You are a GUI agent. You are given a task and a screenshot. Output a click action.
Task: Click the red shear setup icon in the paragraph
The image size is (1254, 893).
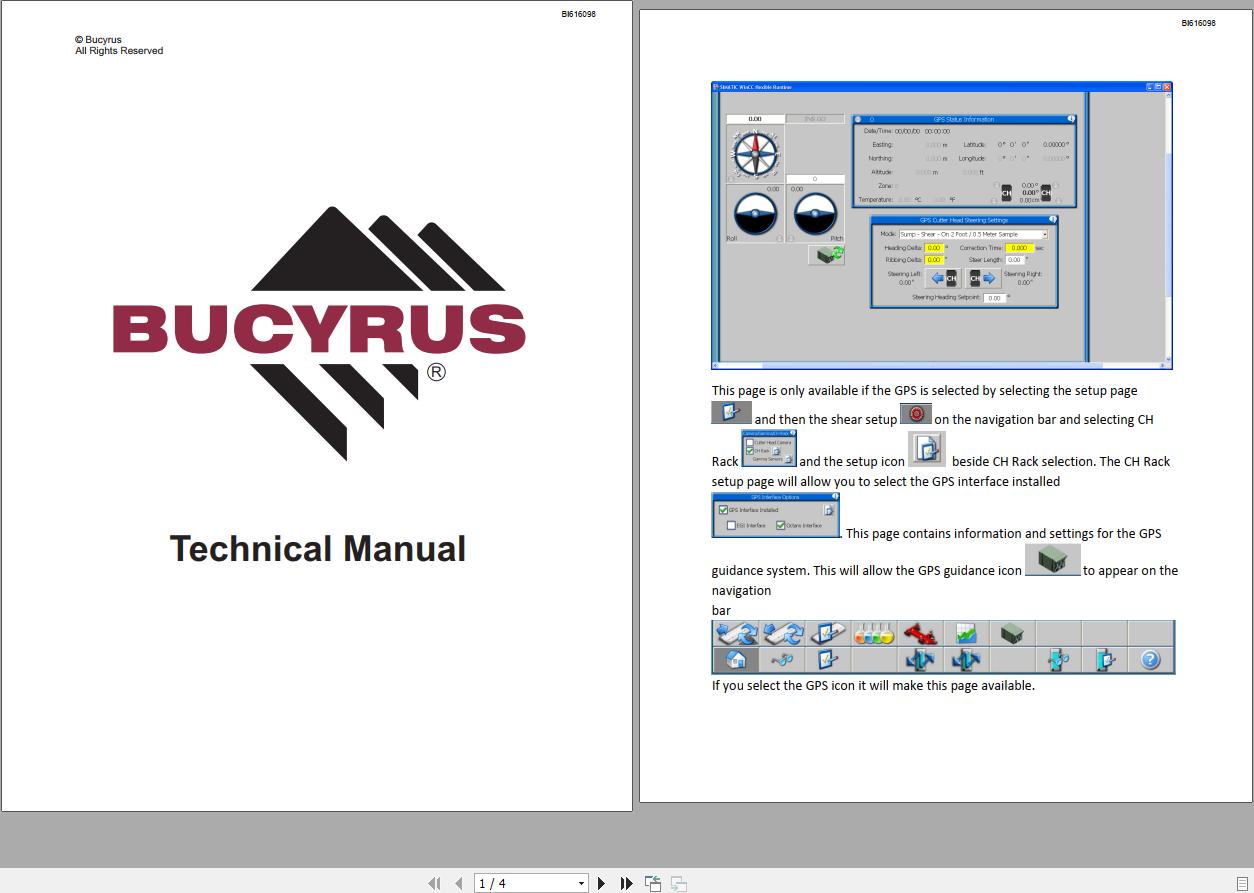915,414
